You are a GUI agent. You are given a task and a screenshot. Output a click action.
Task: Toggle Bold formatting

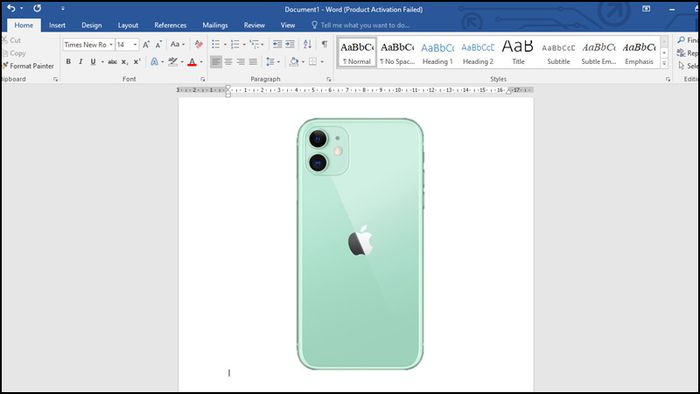point(68,62)
